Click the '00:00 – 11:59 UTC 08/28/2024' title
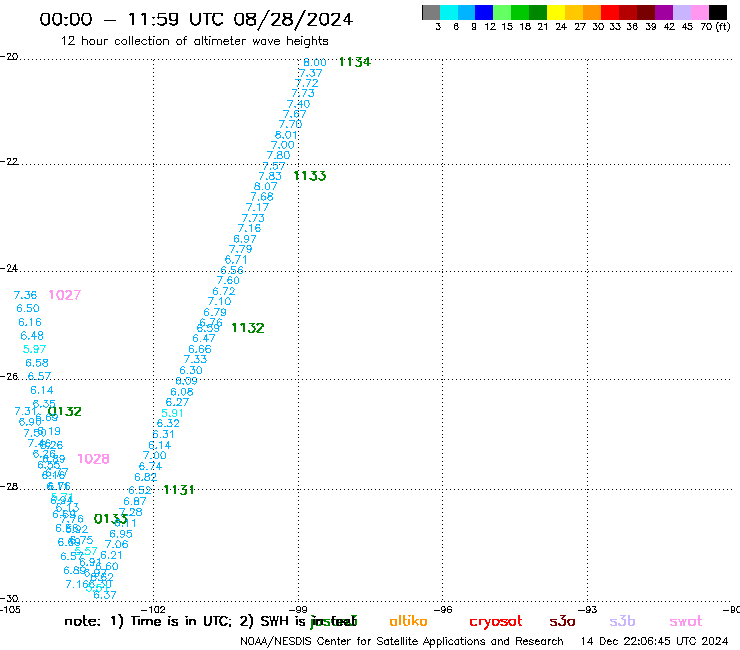The height and width of the screenshot is (650, 740). (196, 20)
